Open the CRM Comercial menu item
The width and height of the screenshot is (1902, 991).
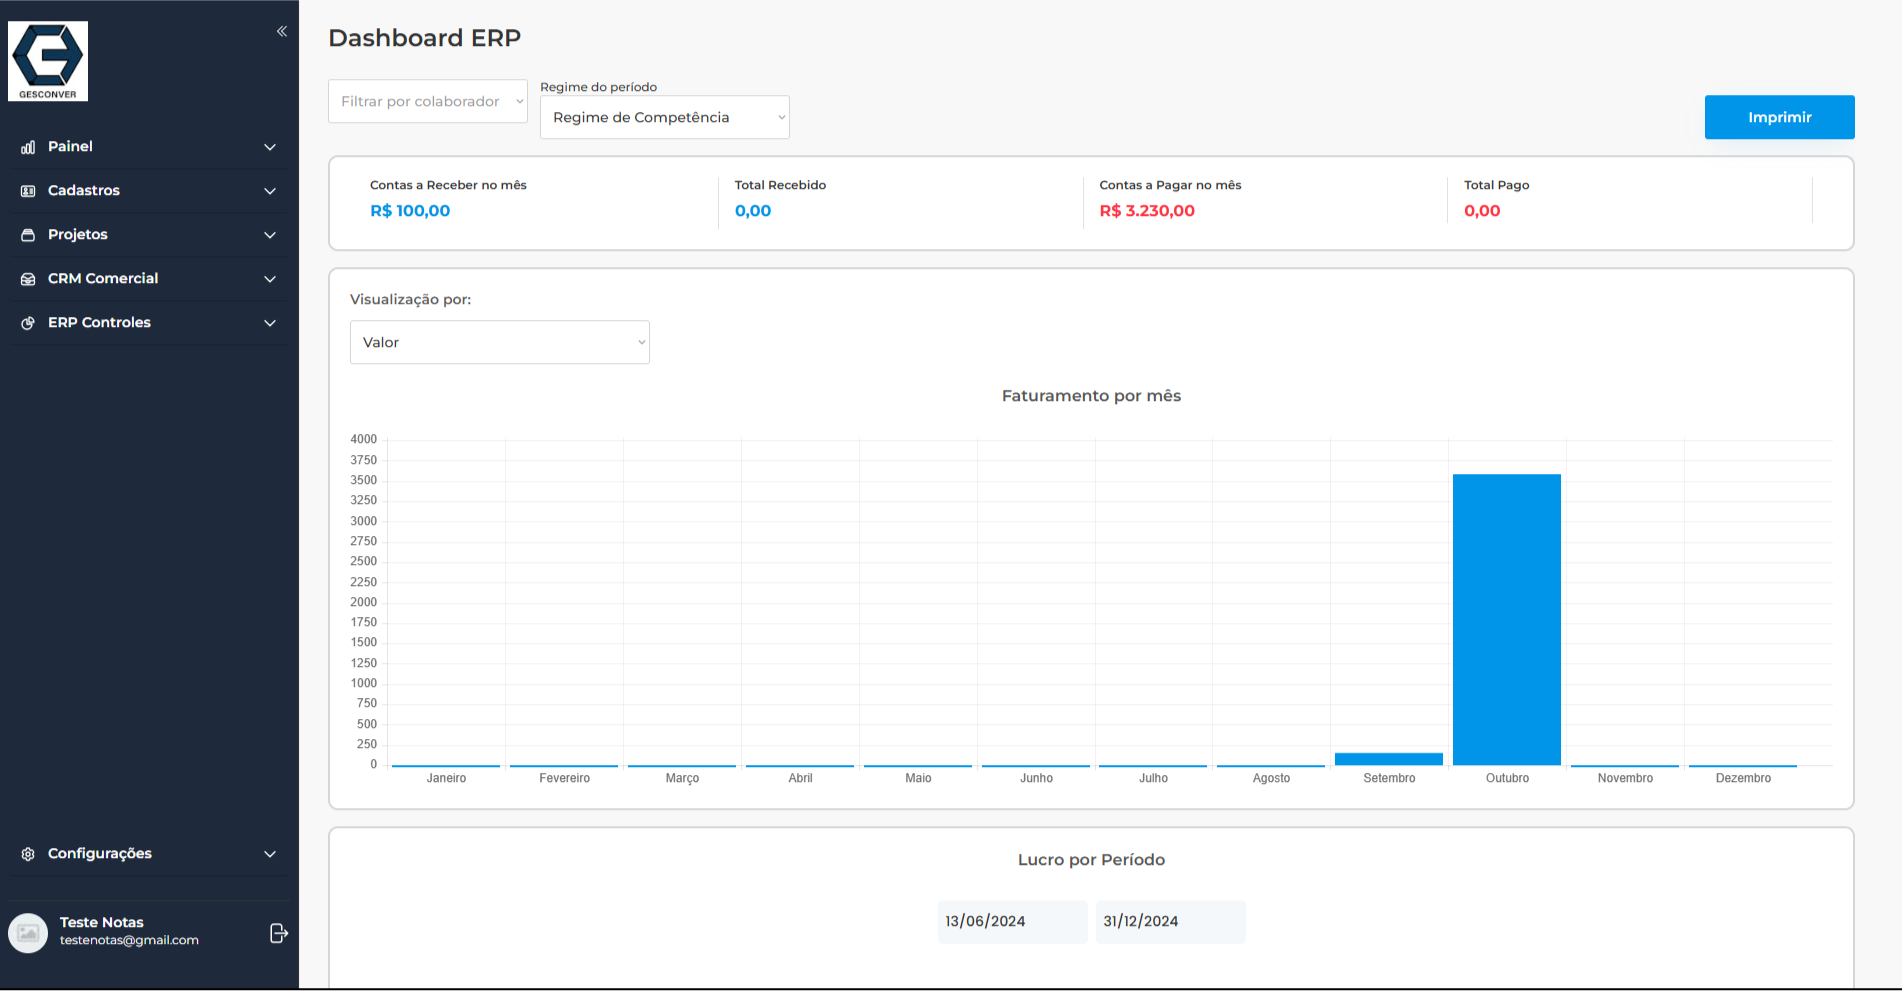[149, 279]
